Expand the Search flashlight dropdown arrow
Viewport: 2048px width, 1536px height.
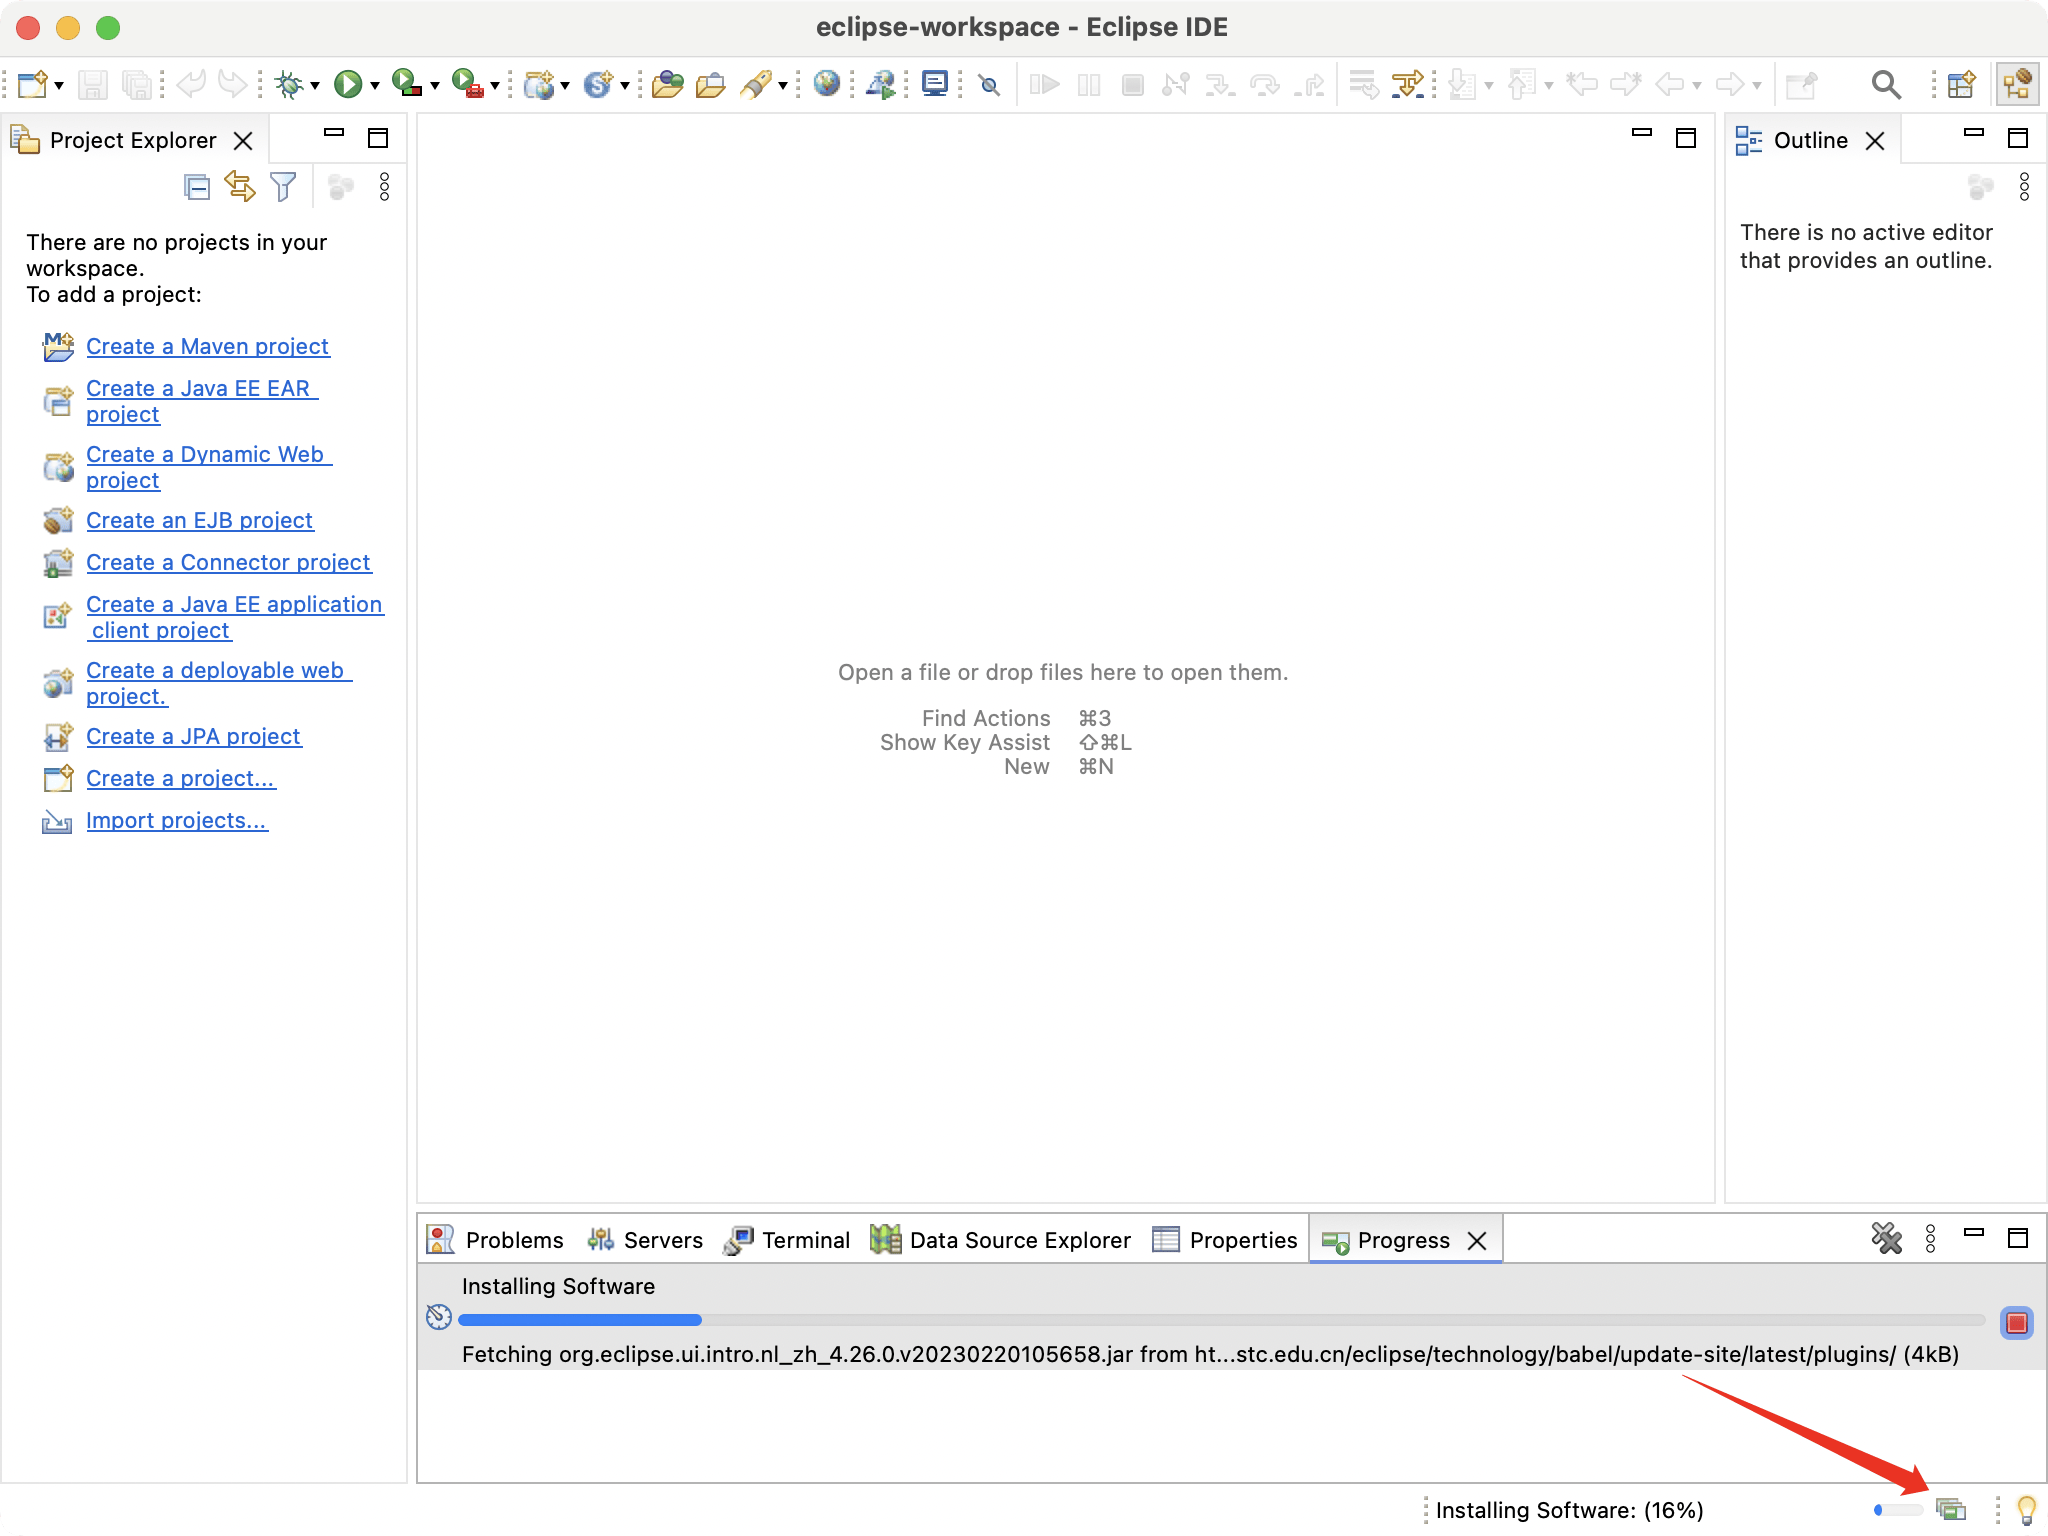tap(783, 86)
